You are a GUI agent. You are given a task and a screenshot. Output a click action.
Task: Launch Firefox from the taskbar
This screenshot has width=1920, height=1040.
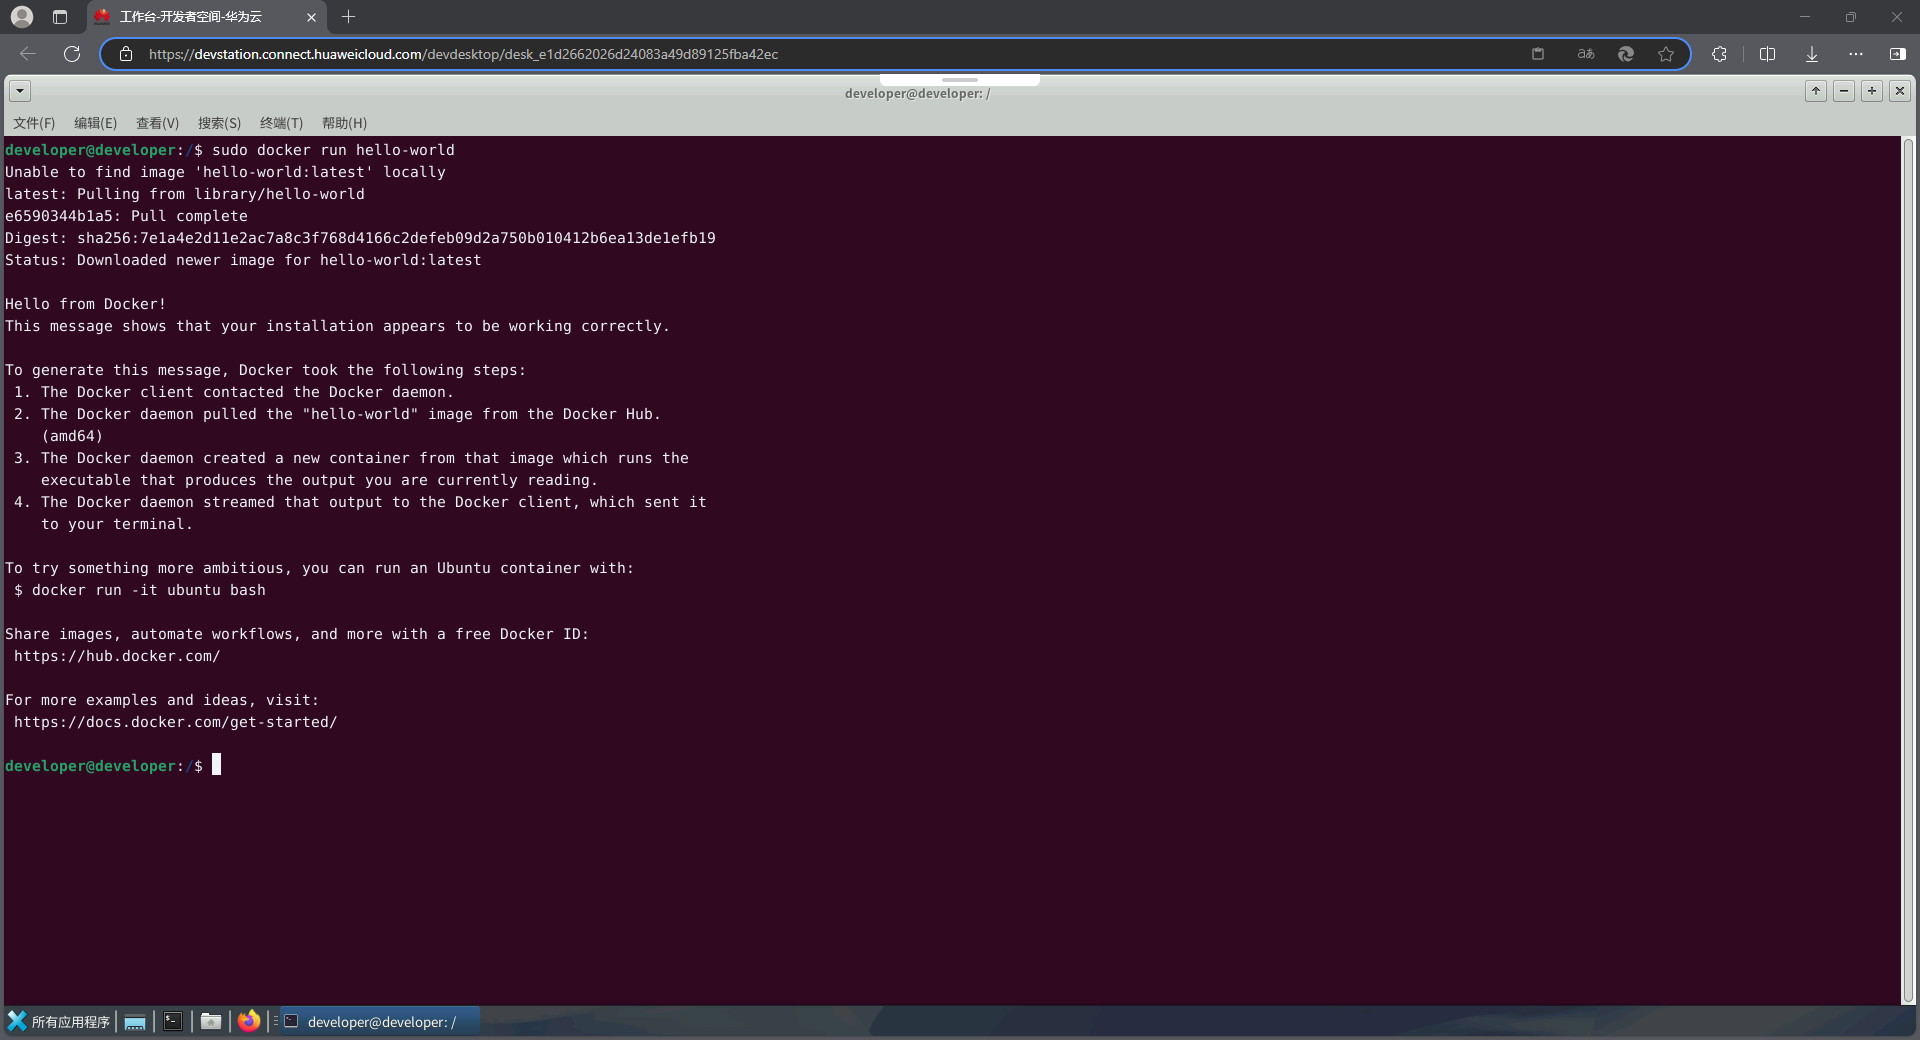tap(249, 1021)
